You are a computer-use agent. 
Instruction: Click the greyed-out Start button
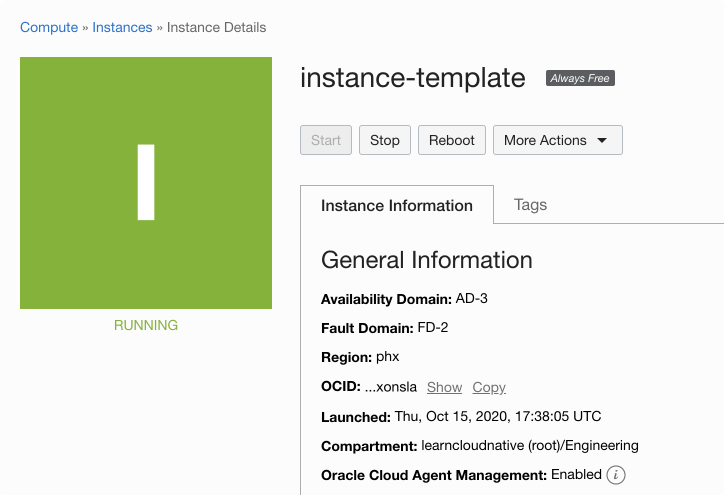point(326,140)
